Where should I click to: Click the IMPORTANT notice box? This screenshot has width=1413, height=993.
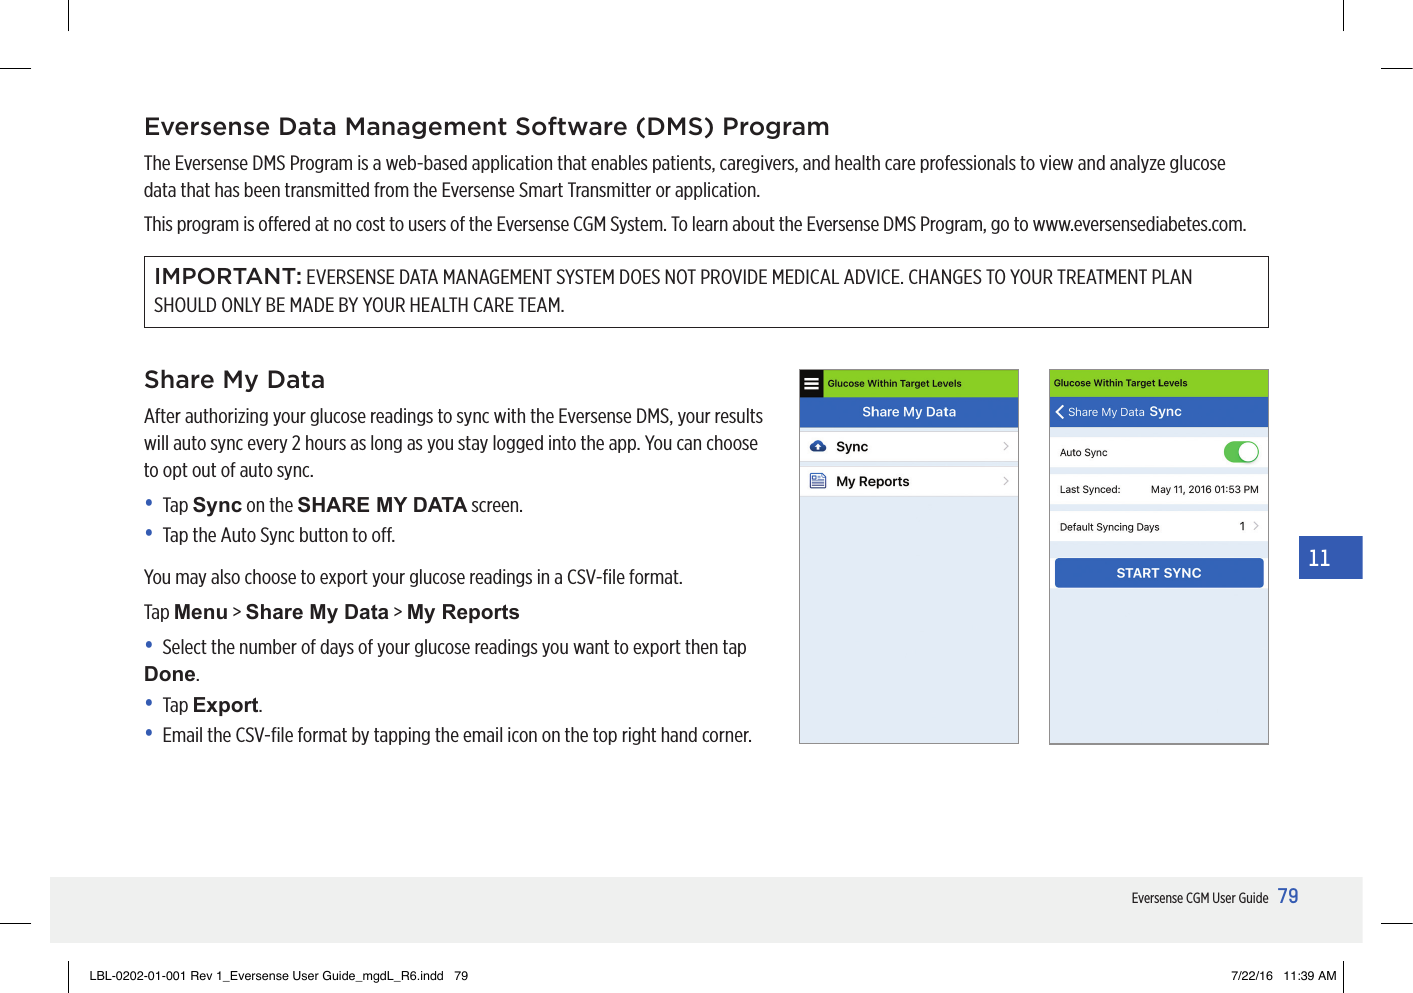coord(706,292)
